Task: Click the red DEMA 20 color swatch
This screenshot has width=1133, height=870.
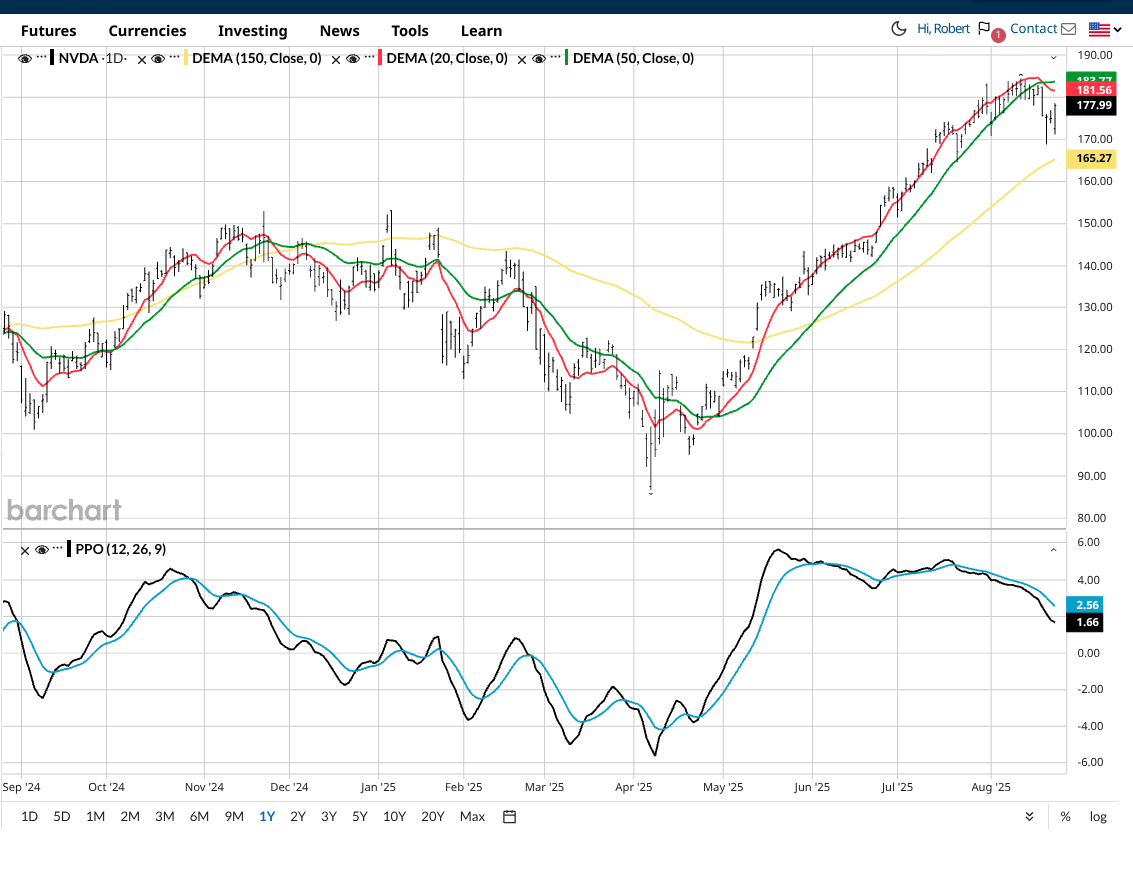Action: coord(380,58)
